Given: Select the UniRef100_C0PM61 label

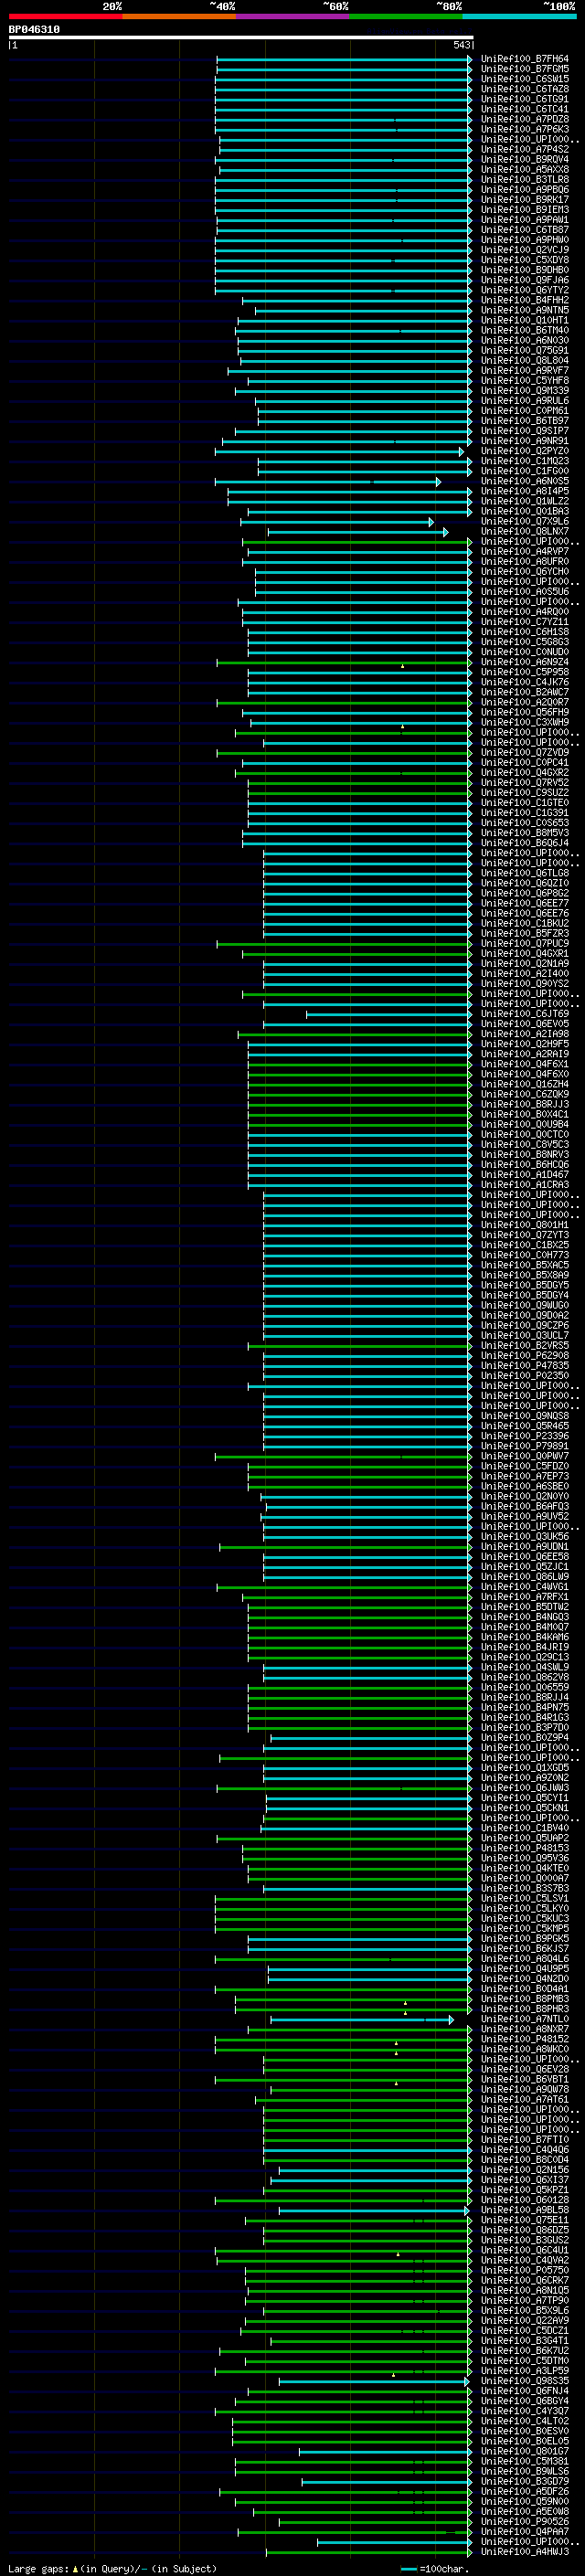Looking at the screenshot, I should 525,411.
